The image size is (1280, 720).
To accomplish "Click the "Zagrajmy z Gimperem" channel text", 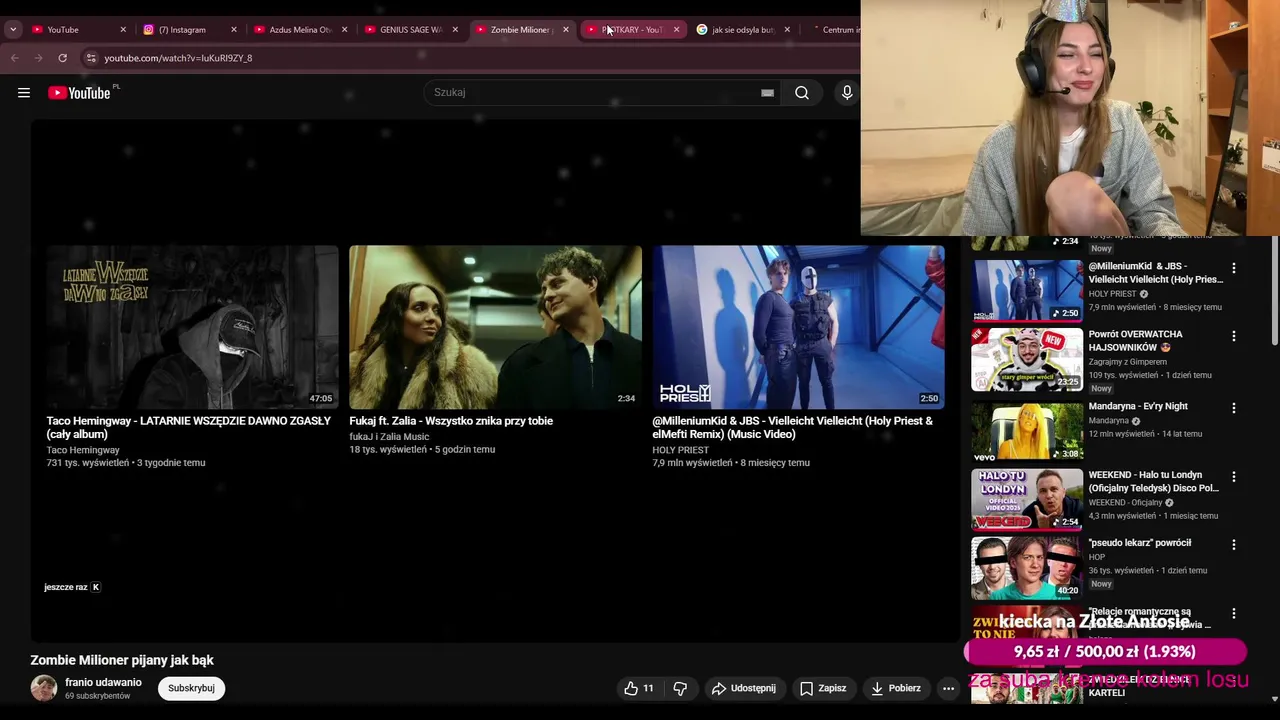I will click(x=1127, y=362).
